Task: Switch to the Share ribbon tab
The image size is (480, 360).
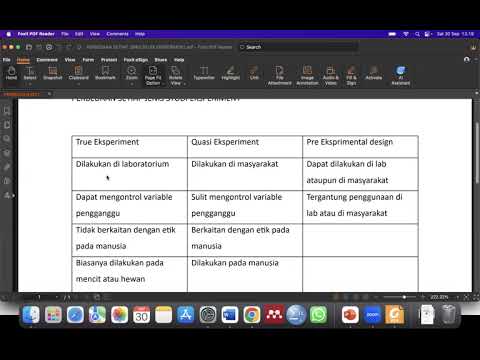Action: pyautogui.click(x=161, y=60)
